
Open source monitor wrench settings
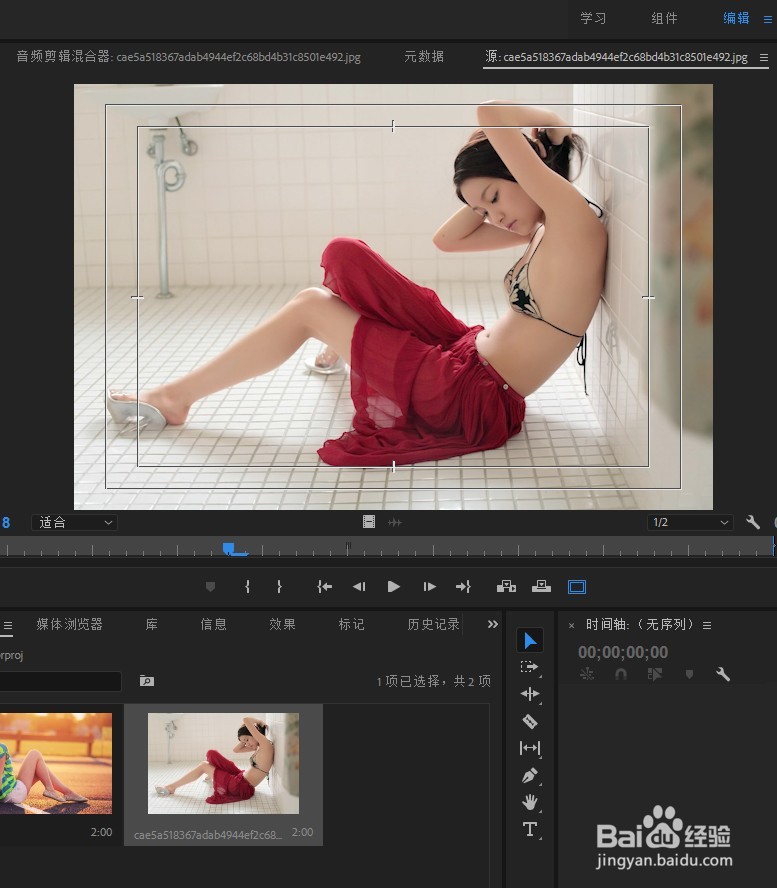(753, 522)
